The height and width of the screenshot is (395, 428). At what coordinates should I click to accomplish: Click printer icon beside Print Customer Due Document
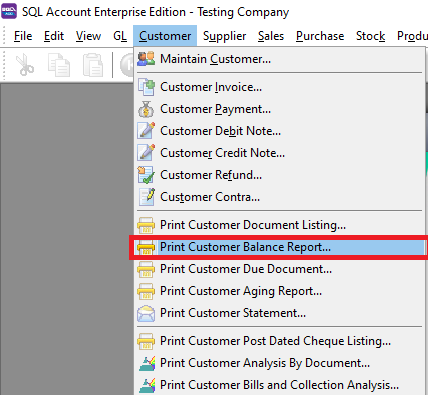(x=146, y=269)
